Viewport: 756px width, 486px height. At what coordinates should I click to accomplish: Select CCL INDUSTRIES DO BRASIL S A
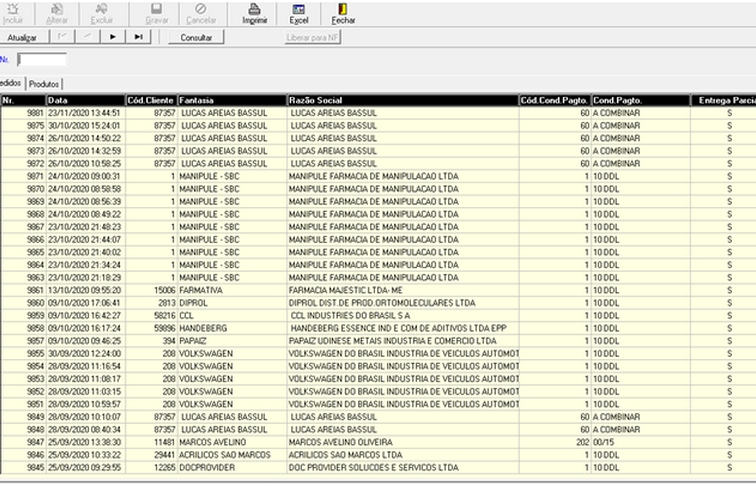pyautogui.click(x=403, y=315)
